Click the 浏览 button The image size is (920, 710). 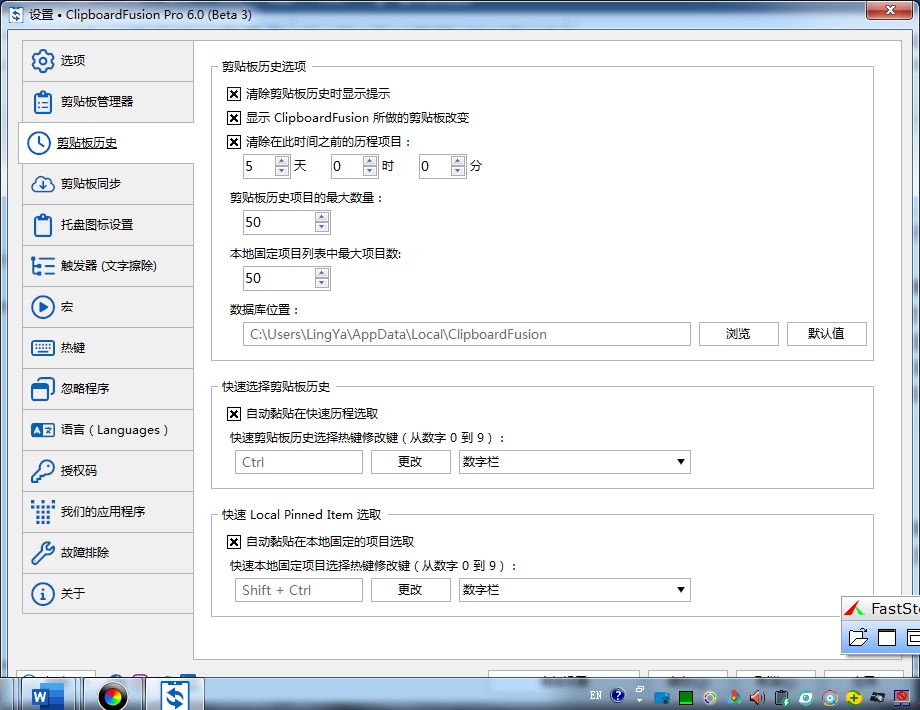point(739,334)
